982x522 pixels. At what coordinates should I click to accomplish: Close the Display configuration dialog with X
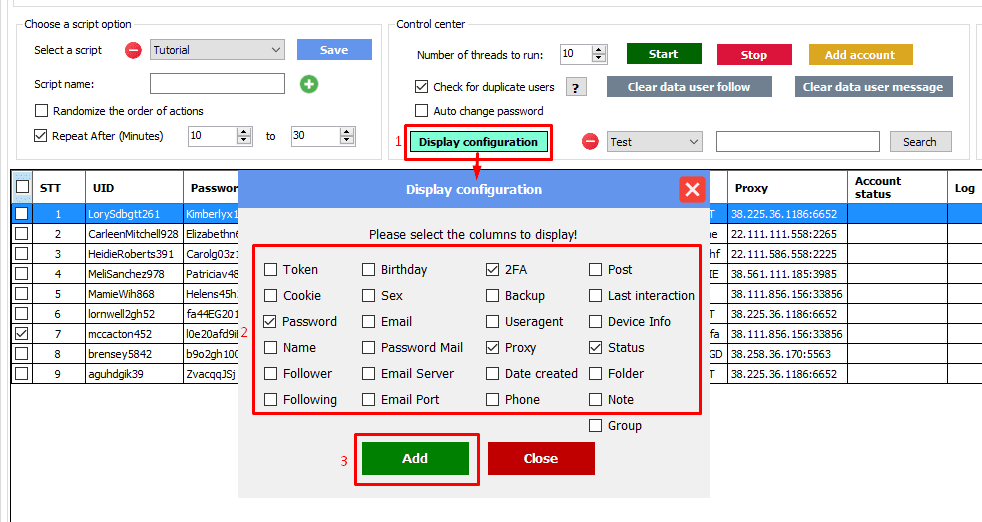[x=691, y=189]
